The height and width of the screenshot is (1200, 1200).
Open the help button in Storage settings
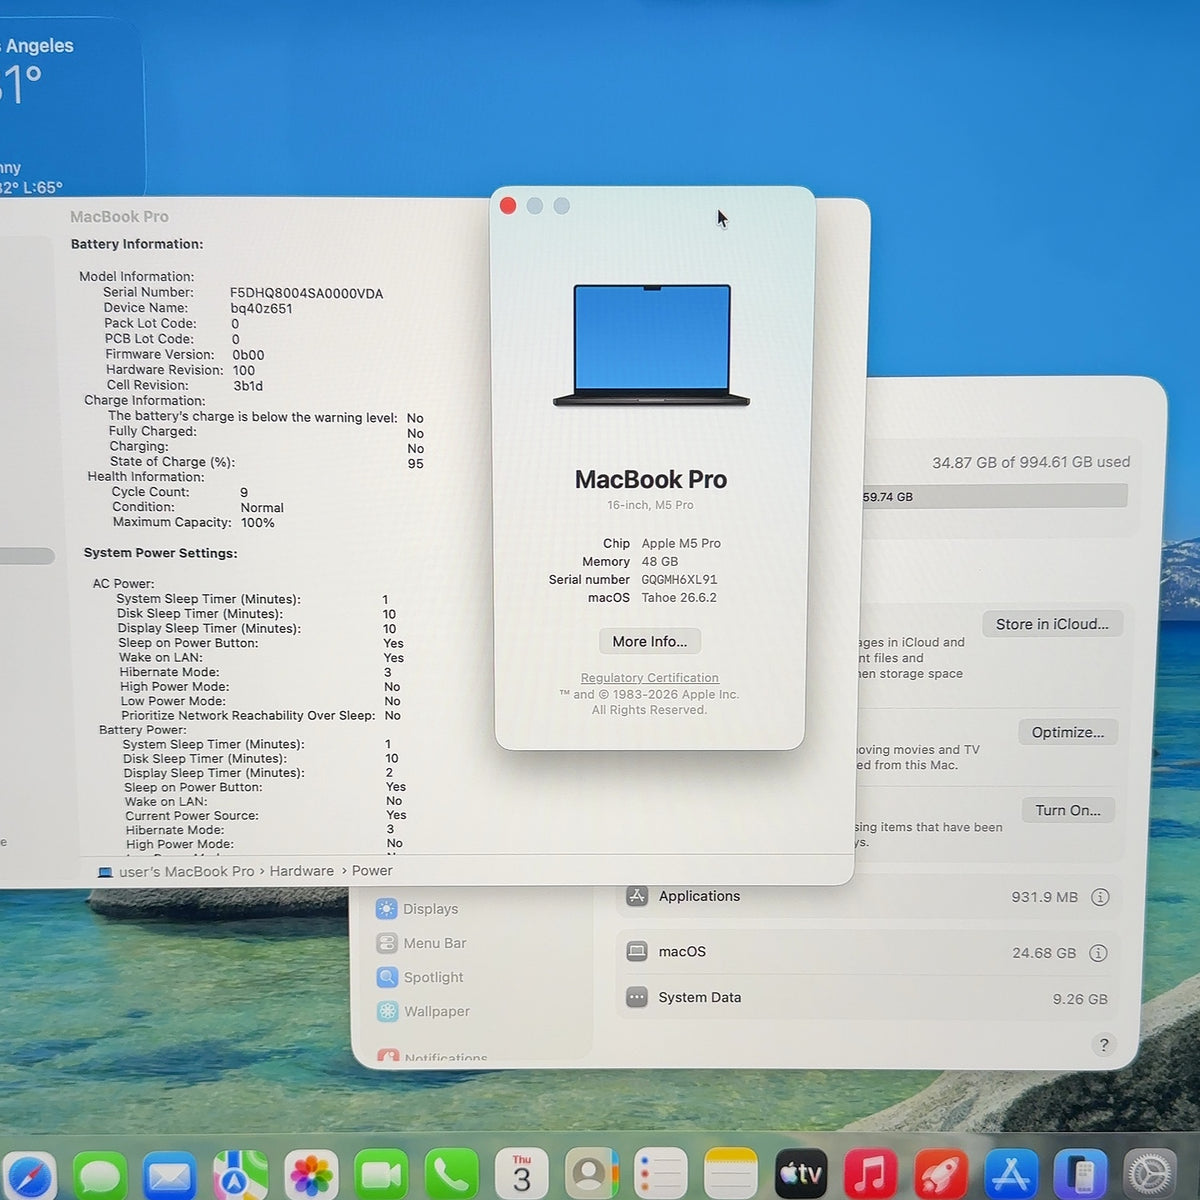pos(1104,1045)
